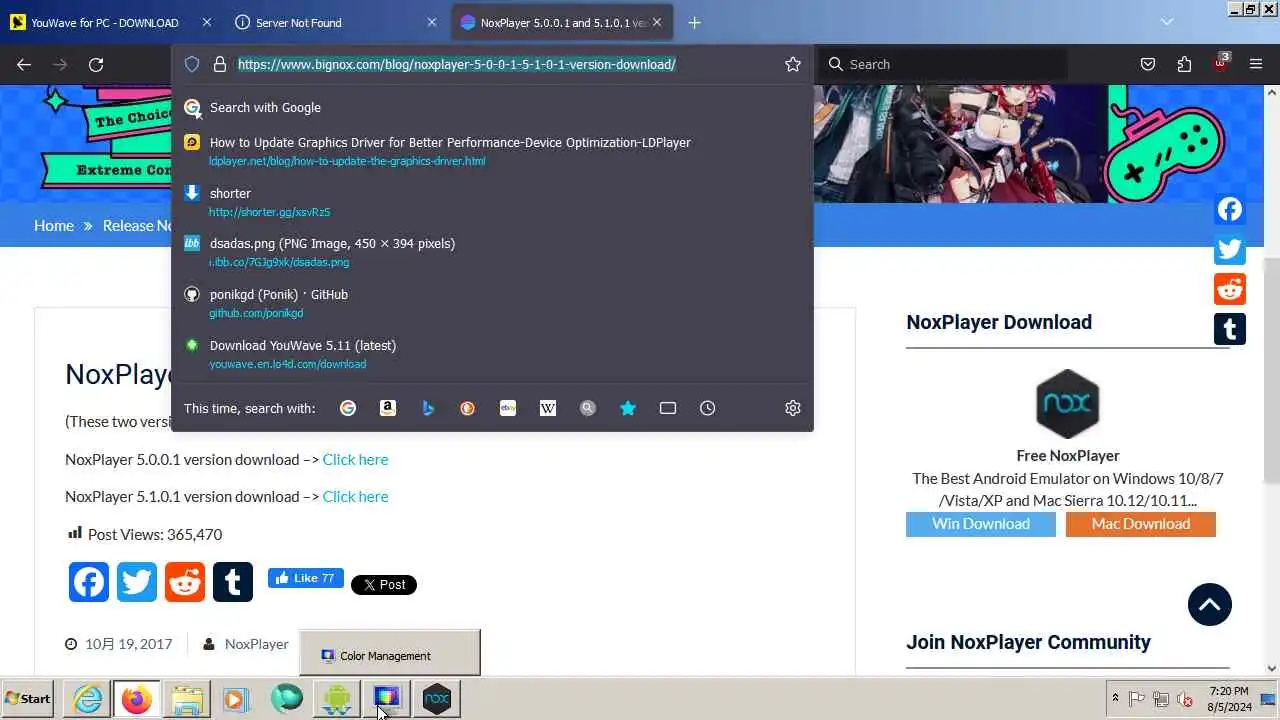Open the folder Explorer taskbar icon
1280x720 pixels.
point(186,699)
